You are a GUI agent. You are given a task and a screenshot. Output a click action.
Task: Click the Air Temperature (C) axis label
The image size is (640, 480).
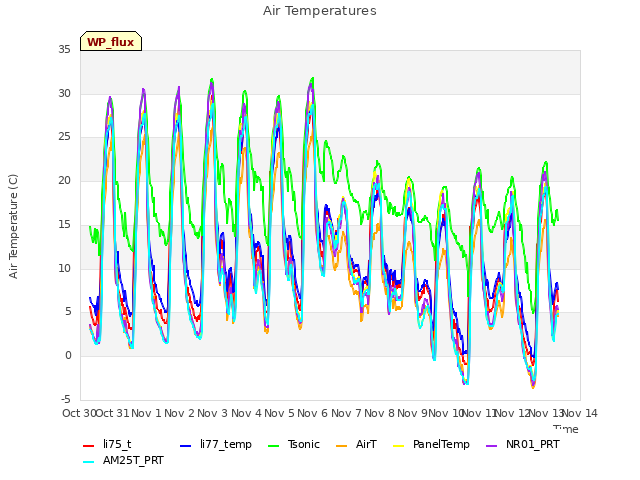[x=13, y=227]
